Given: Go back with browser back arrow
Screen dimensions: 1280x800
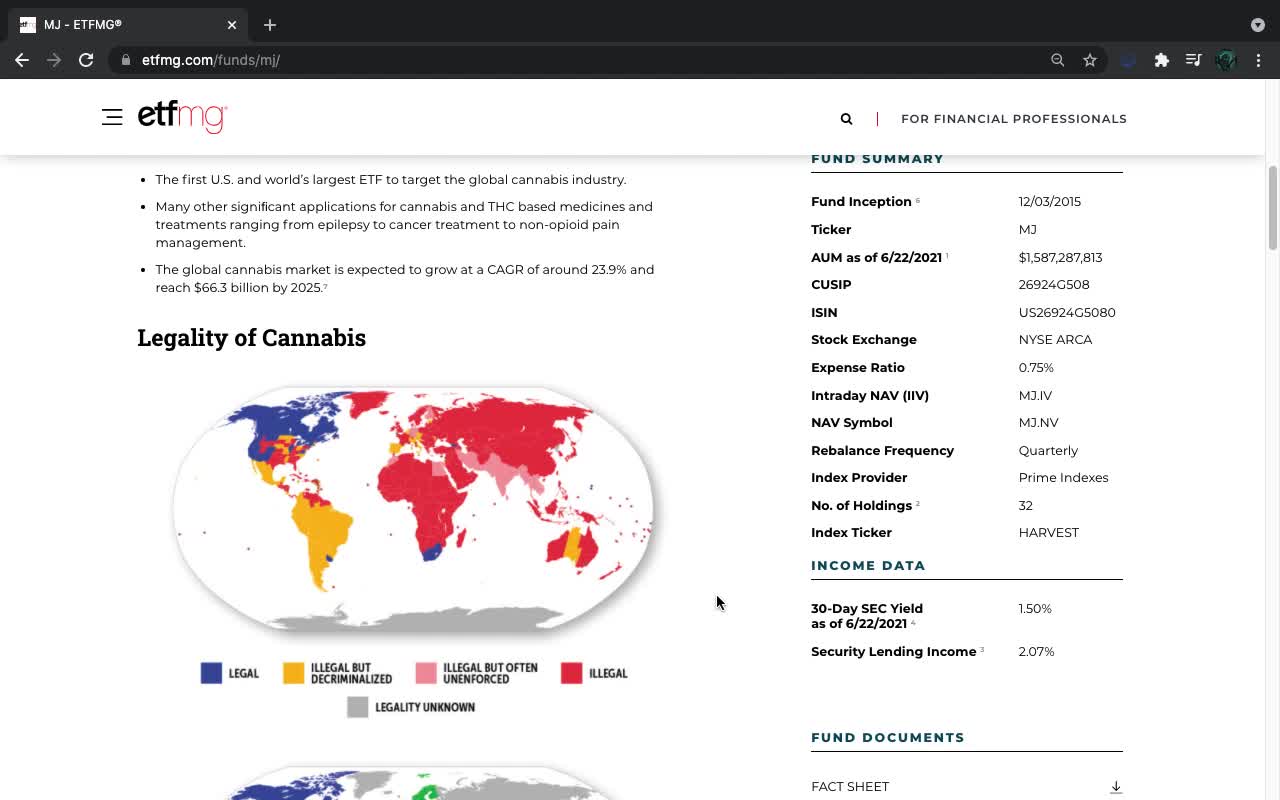Looking at the screenshot, I should [22, 60].
